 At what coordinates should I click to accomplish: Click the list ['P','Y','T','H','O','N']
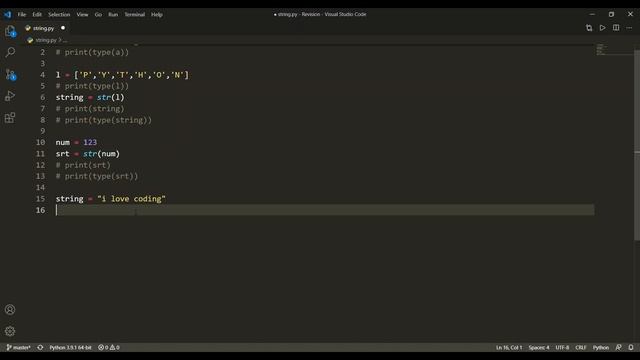point(131,75)
